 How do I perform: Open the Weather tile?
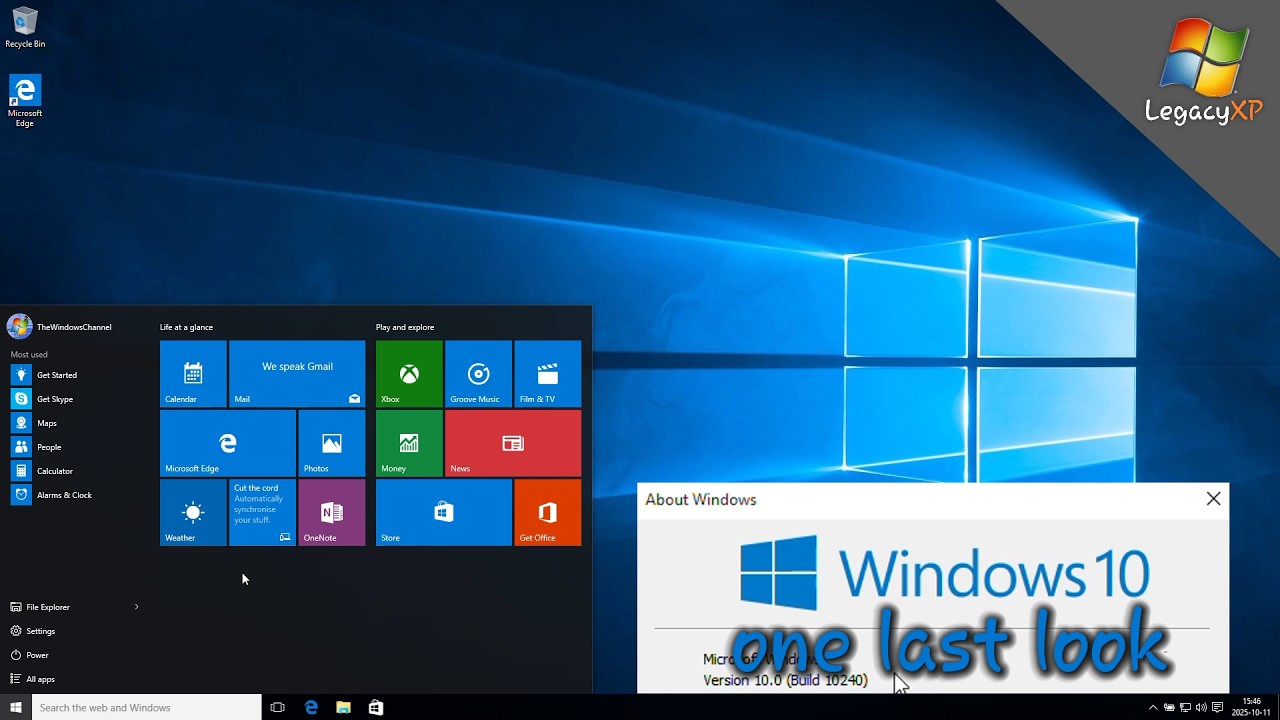[x=193, y=512]
